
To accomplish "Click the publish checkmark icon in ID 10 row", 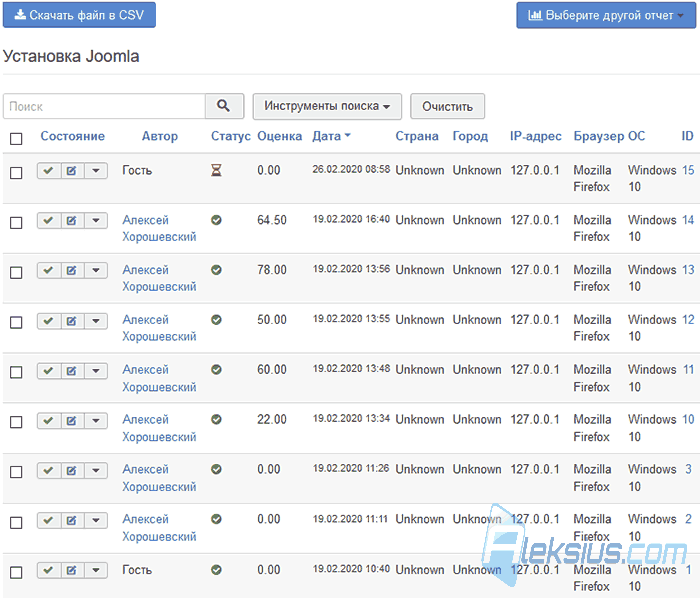I will (x=49, y=421).
